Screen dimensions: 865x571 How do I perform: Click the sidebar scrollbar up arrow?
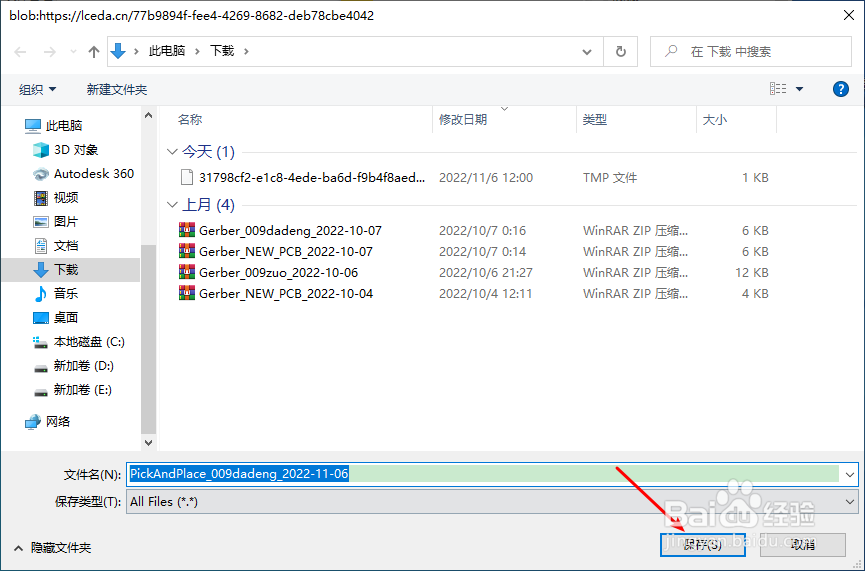148,115
